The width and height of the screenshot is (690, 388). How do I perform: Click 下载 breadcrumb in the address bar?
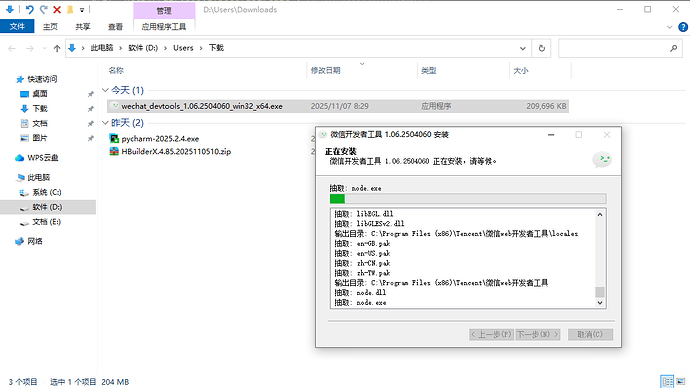tap(216, 48)
